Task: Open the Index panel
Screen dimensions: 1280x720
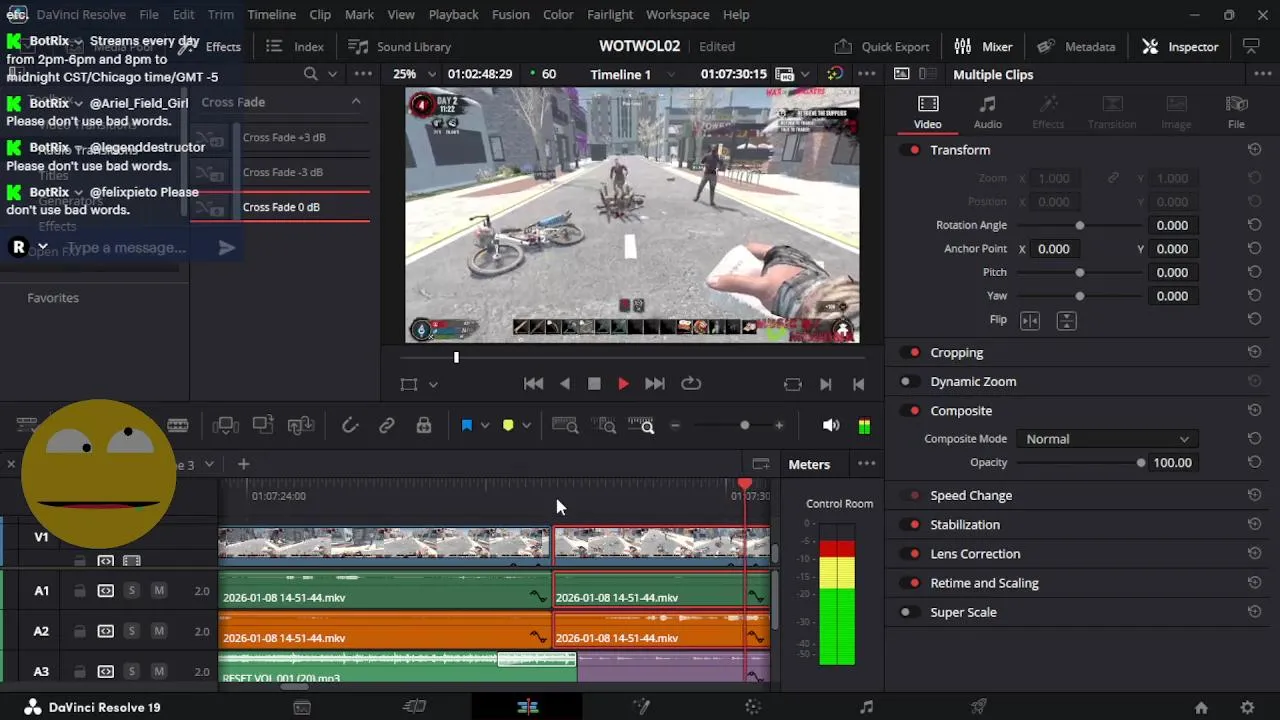Action: click(x=295, y=47)
